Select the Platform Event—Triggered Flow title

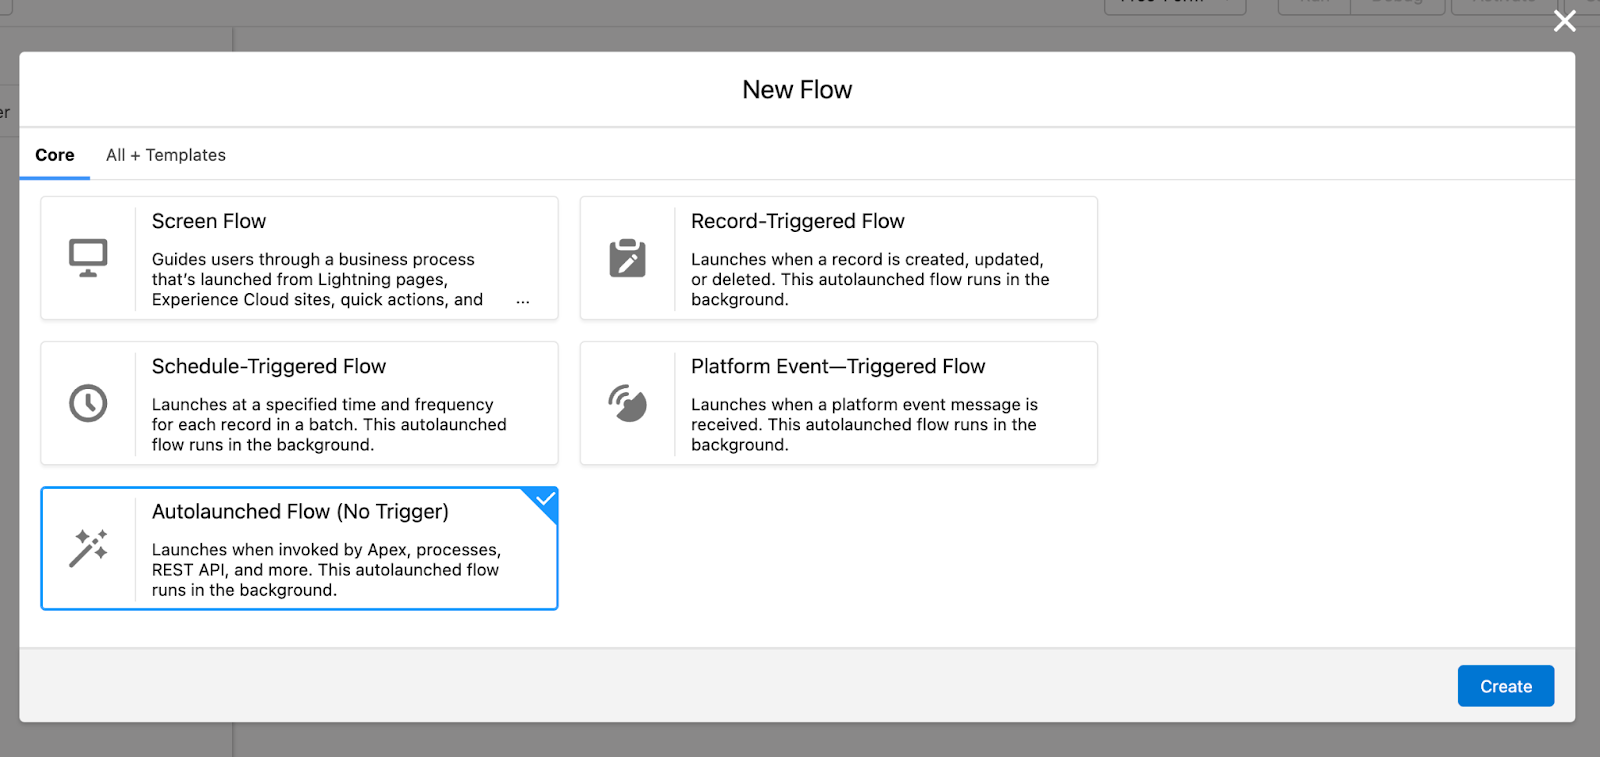(838, 366)
